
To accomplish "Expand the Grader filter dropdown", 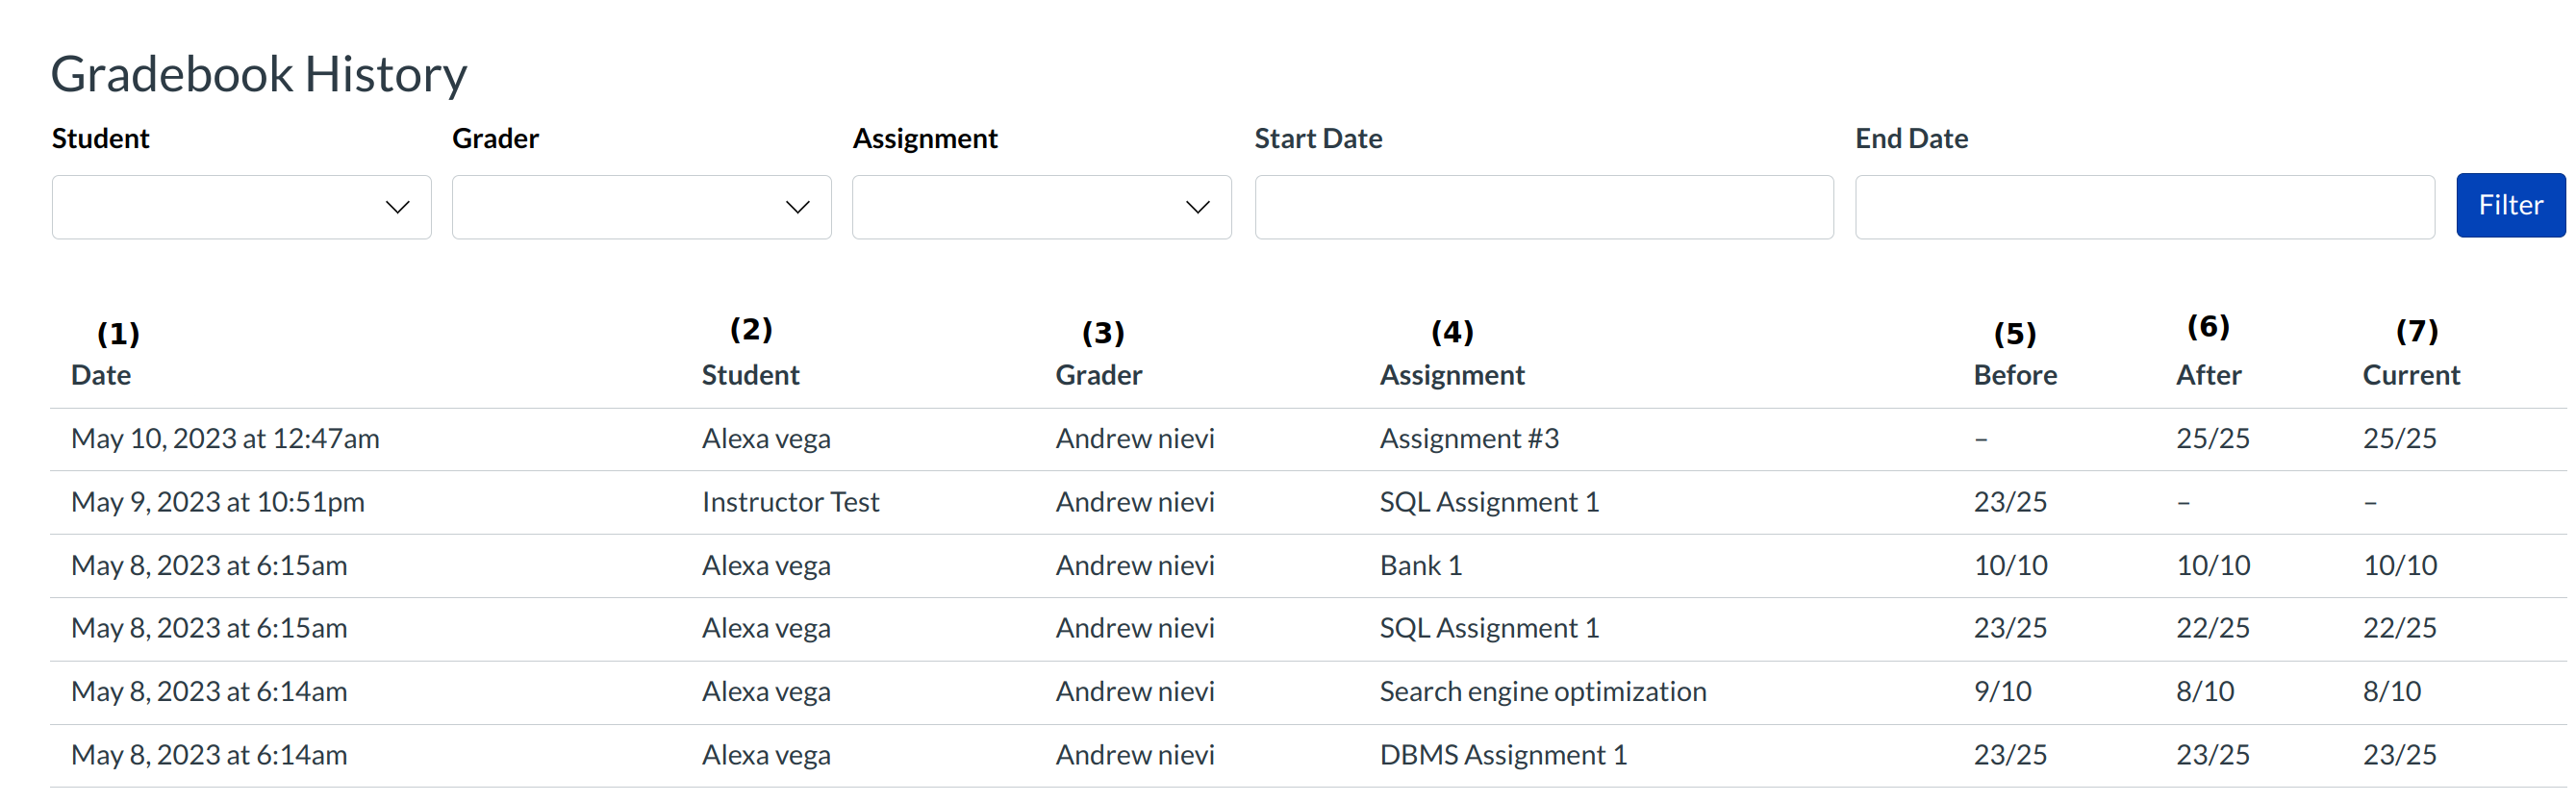I will pos(641,207).
